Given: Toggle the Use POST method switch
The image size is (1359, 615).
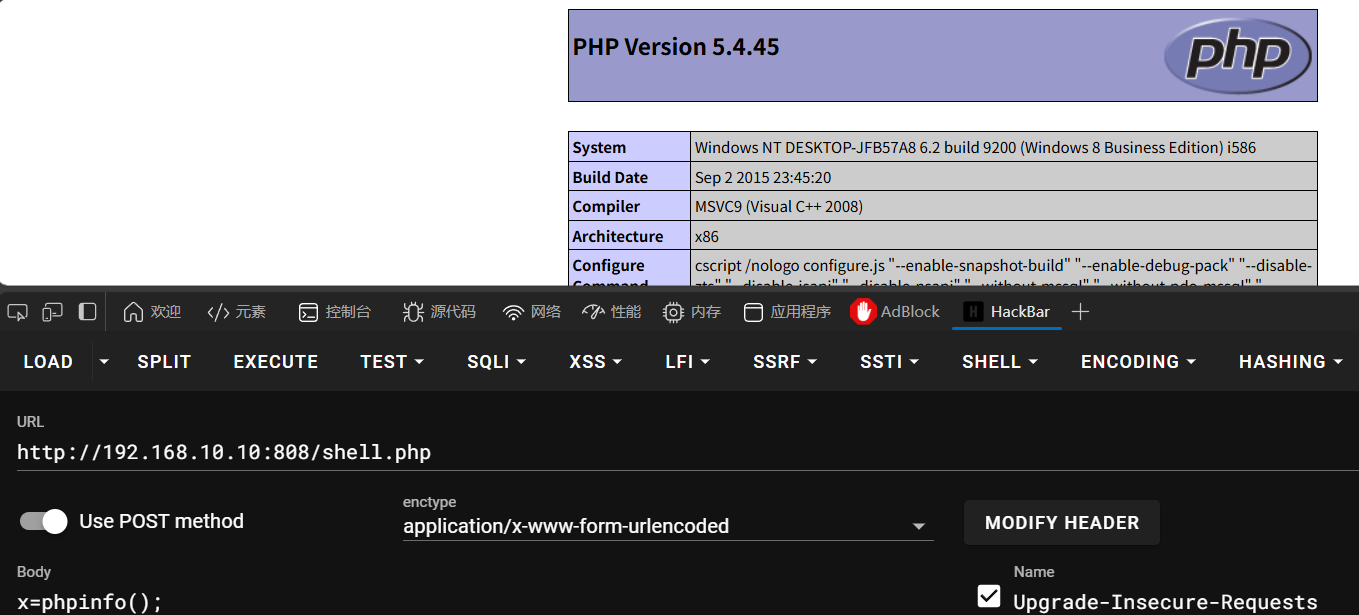Looking at the screenshot, I should (x=43, y=521).
